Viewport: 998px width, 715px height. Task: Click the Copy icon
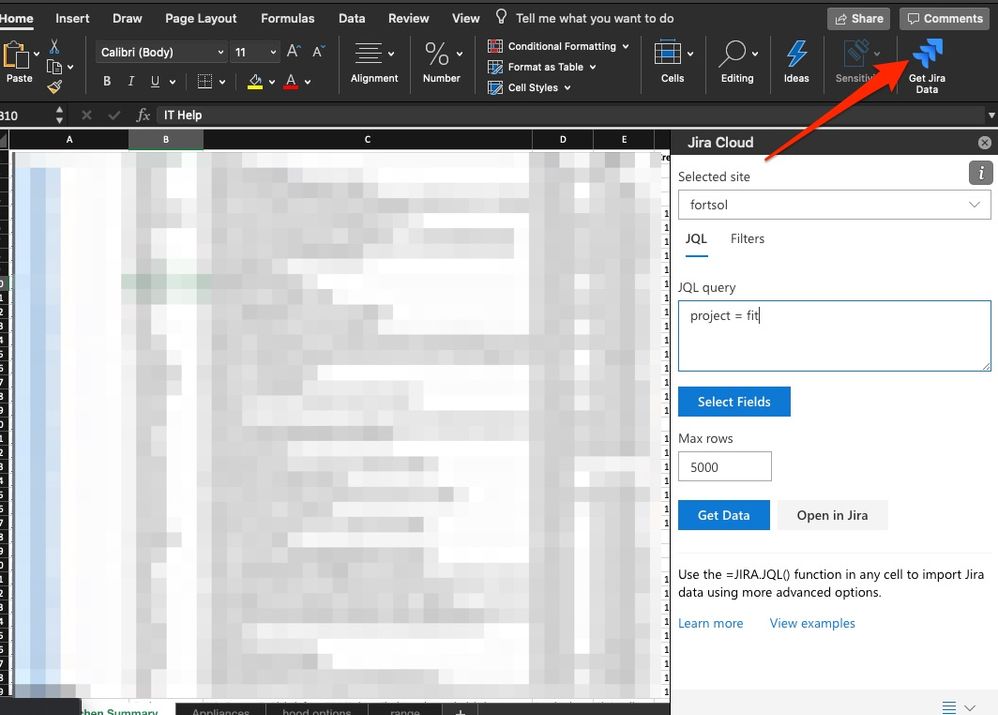click(x=55, y=66)
